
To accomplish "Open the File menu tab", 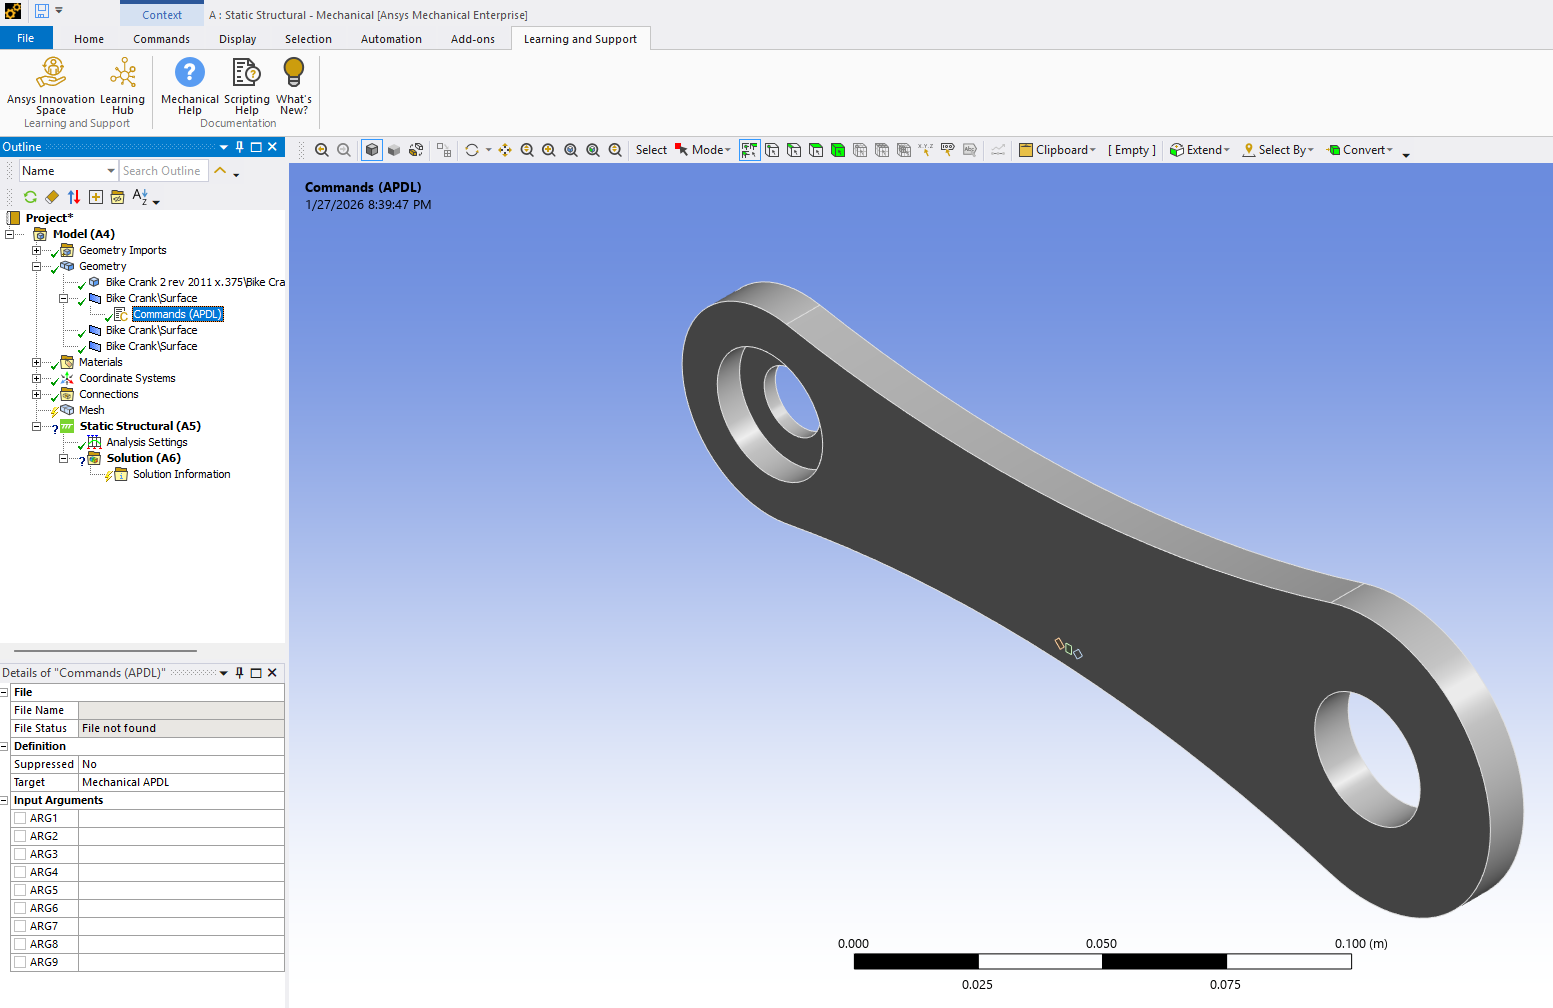I will coord(26,38).
